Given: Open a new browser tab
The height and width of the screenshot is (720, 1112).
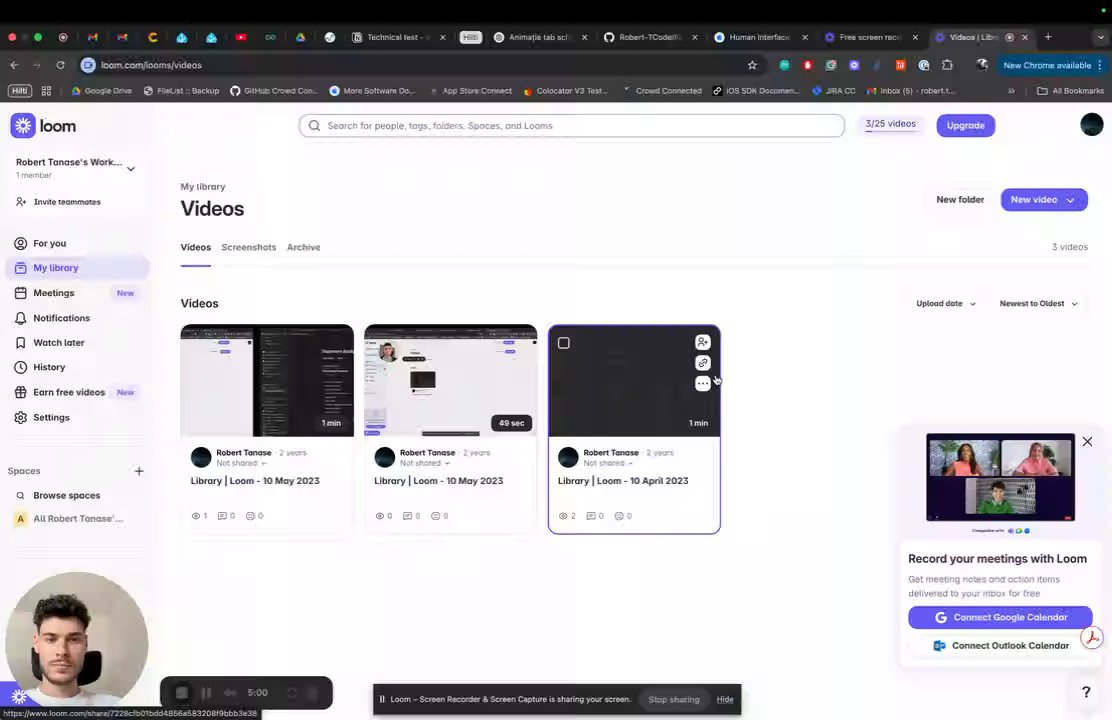Looking at the screenshot, I should (1048, 37).
